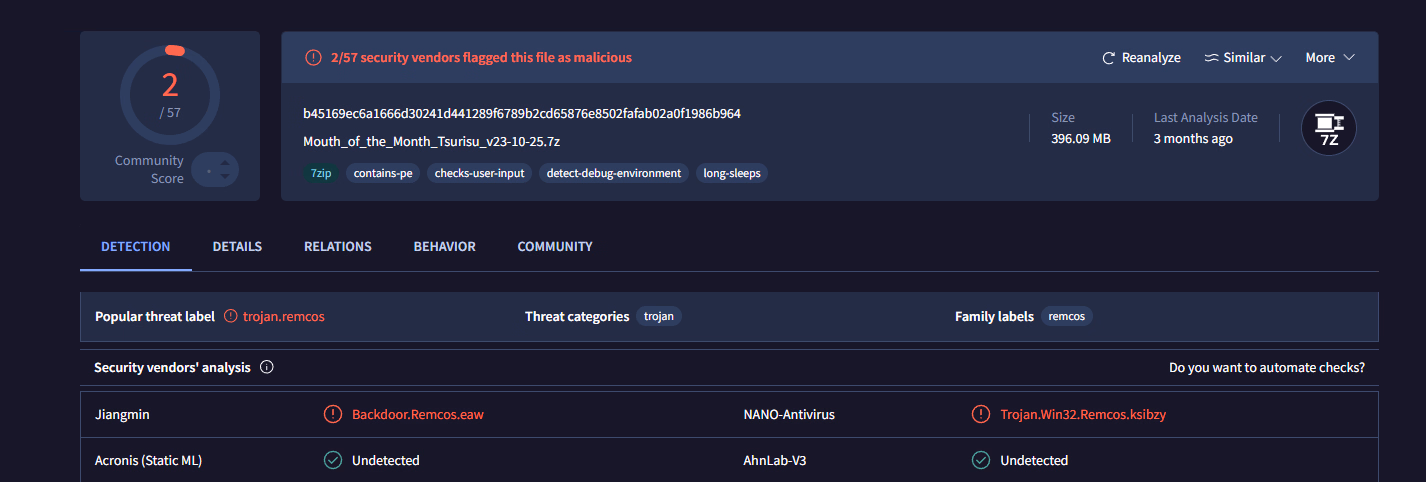Click the Jiangmin vendor name
Viewport: 1426px width, 482px height.
click(122, 414)
